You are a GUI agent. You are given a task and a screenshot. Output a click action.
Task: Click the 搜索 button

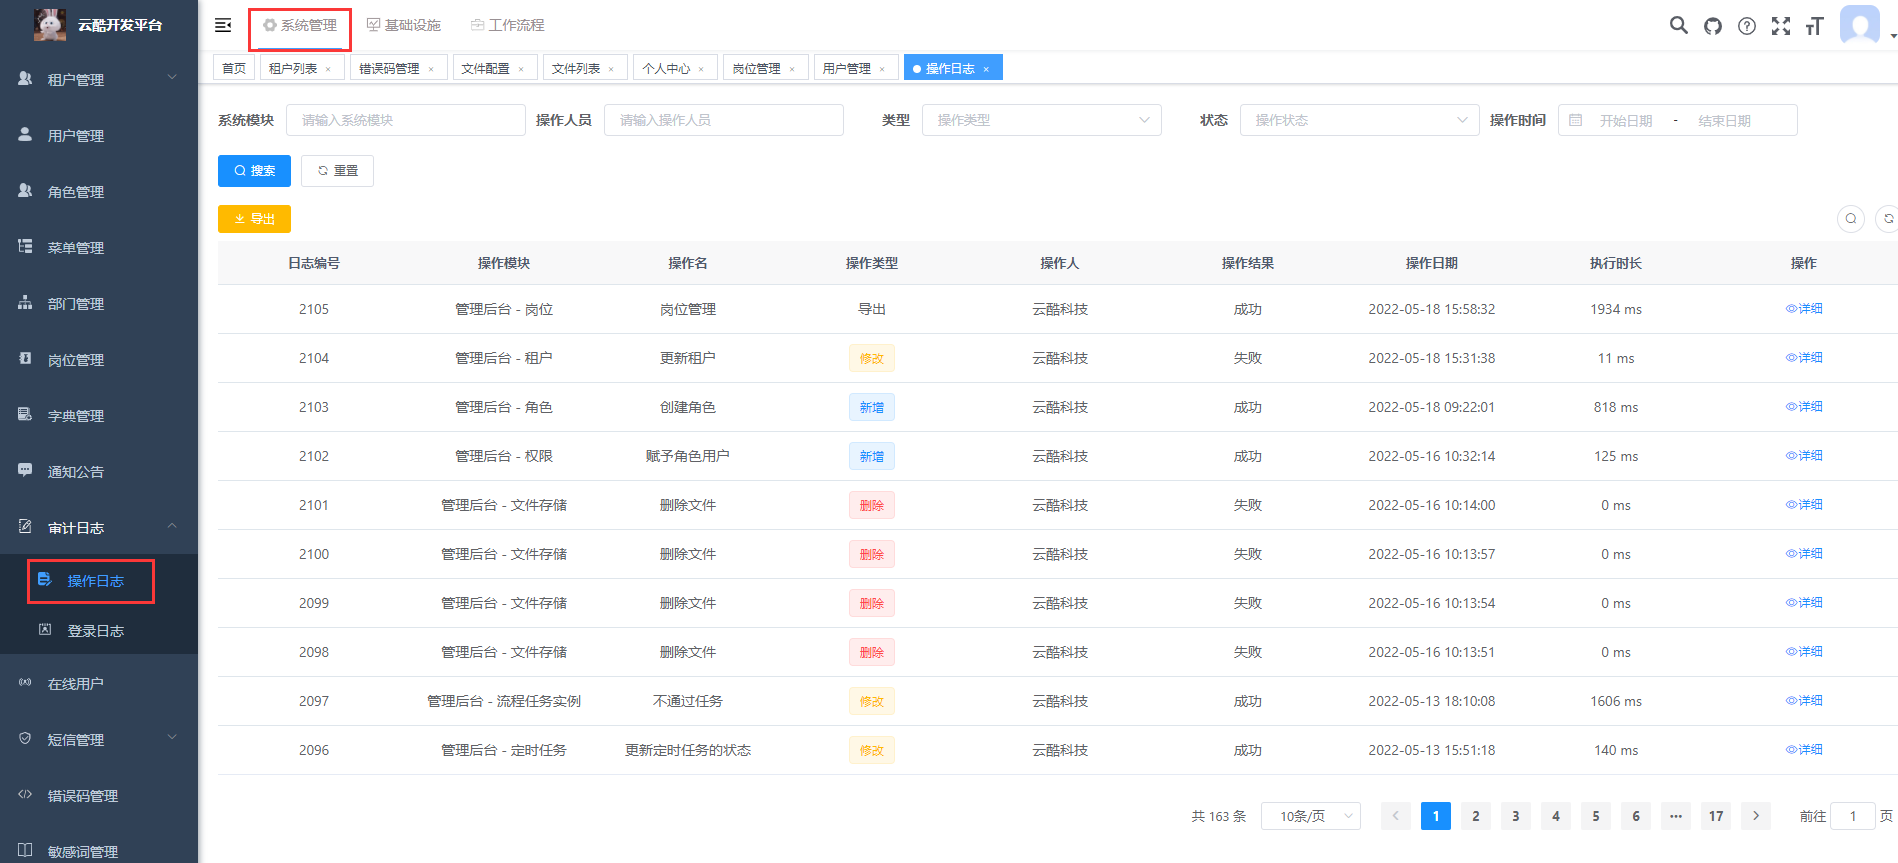[x=254, y=171]
